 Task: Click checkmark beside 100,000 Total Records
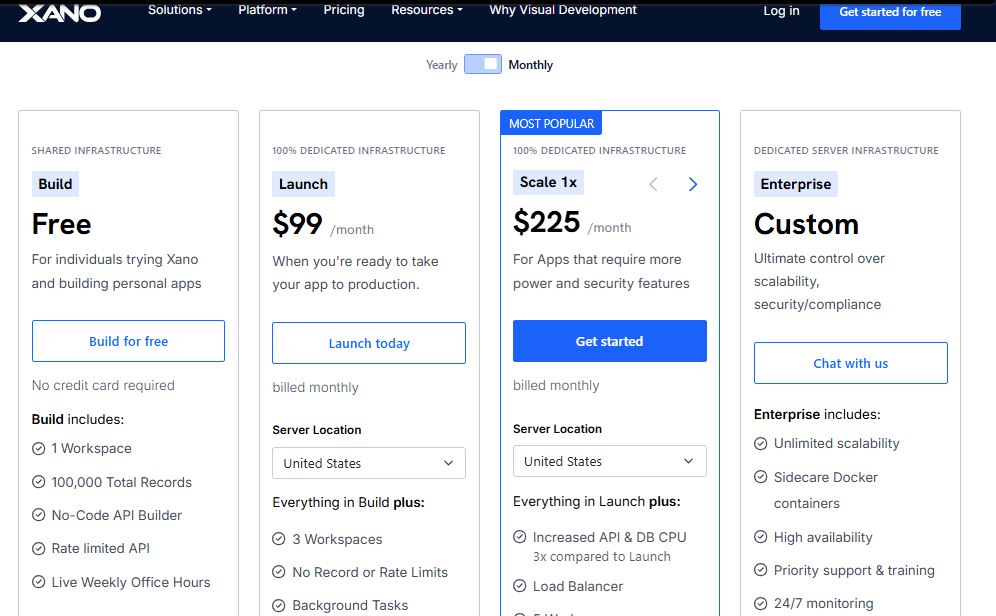[39, 482]
